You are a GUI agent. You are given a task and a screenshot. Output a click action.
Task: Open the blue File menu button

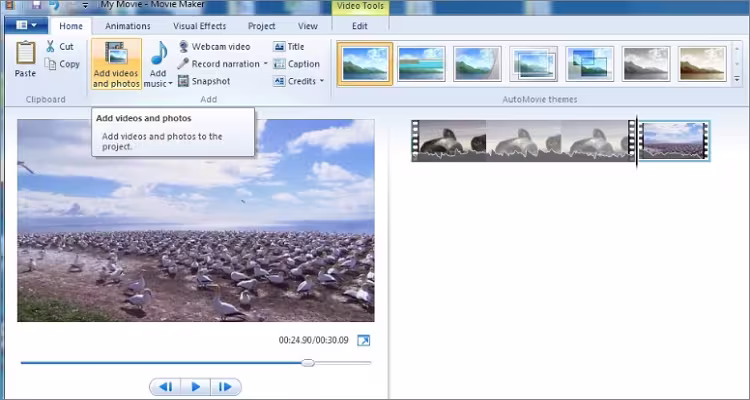click(26, 25)
